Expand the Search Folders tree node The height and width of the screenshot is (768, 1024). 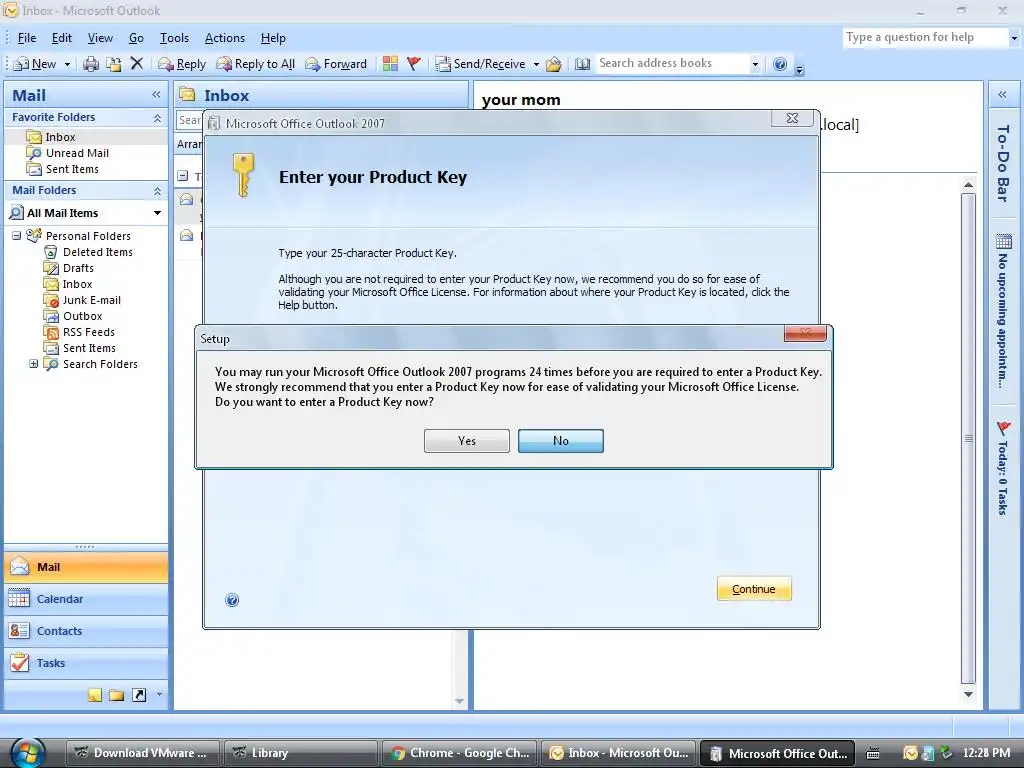(33, 364)
